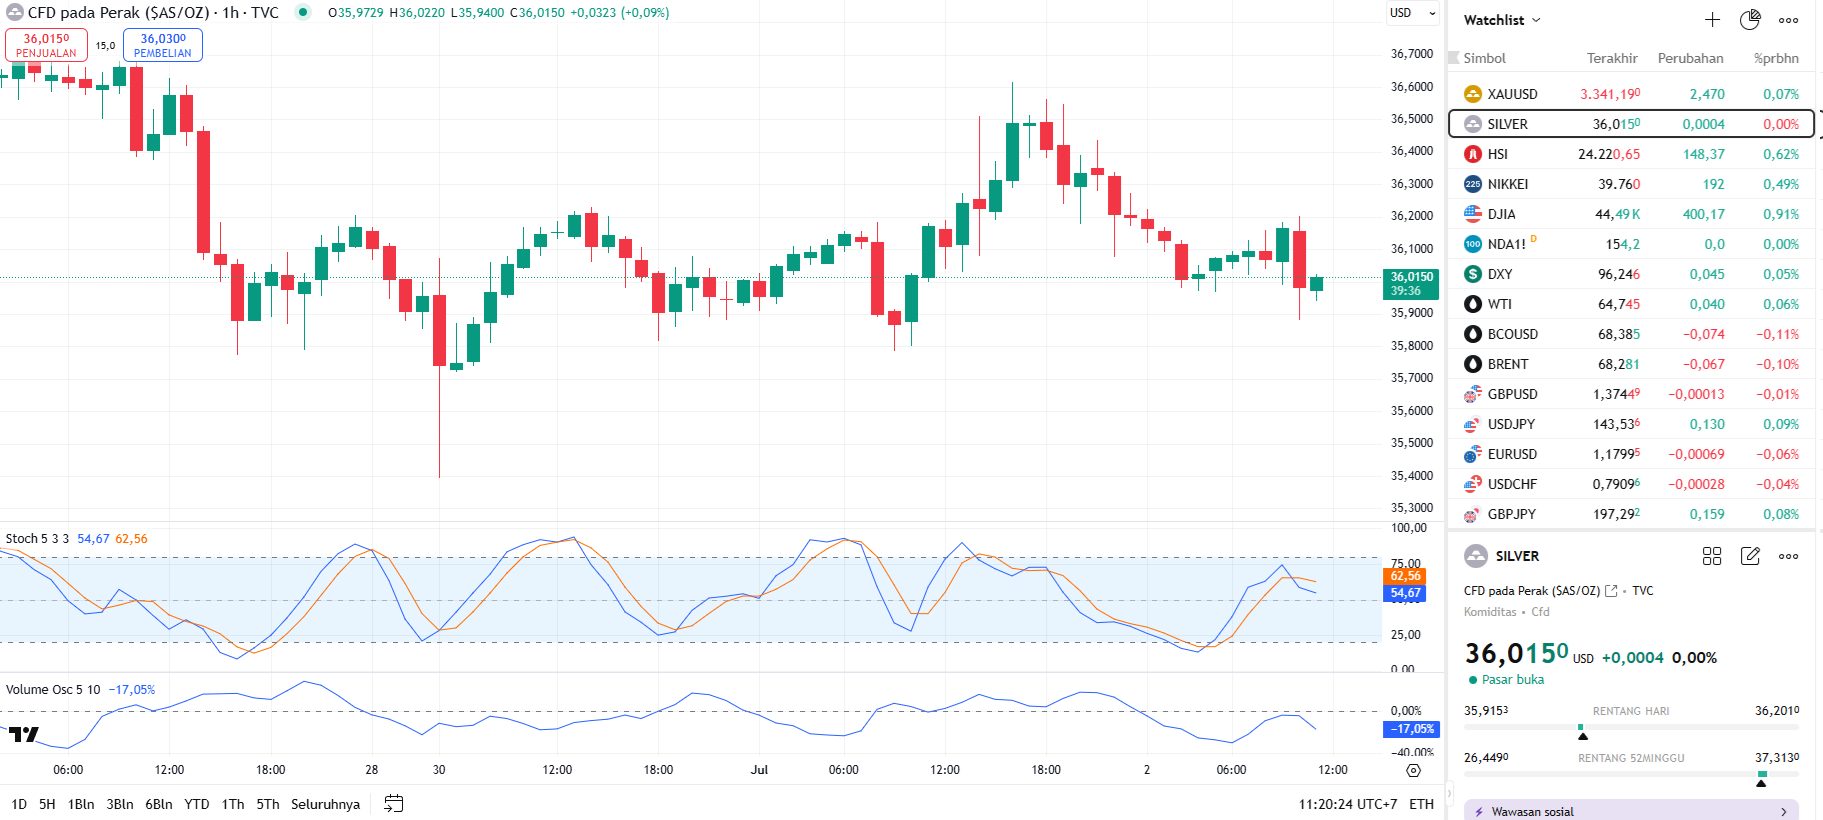Open the advanced view pie chart icon
The height and width of the screenshot is (820, 1823).
click(x=1750, y=20)
